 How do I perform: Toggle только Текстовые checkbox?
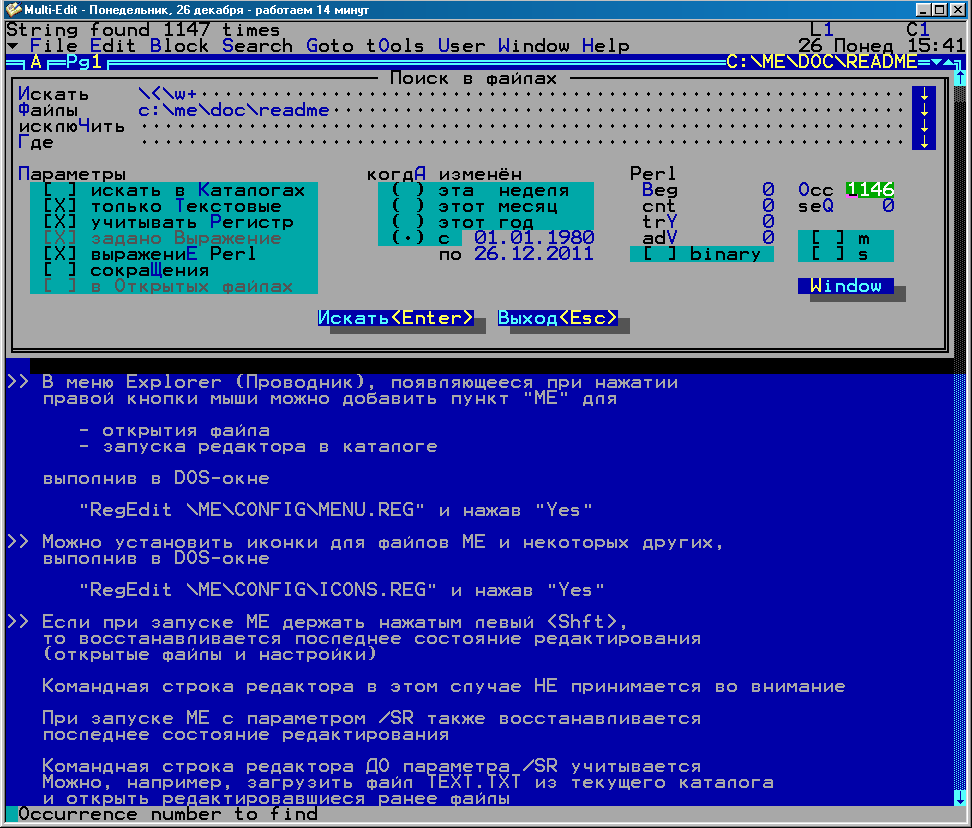coord(162,206)
